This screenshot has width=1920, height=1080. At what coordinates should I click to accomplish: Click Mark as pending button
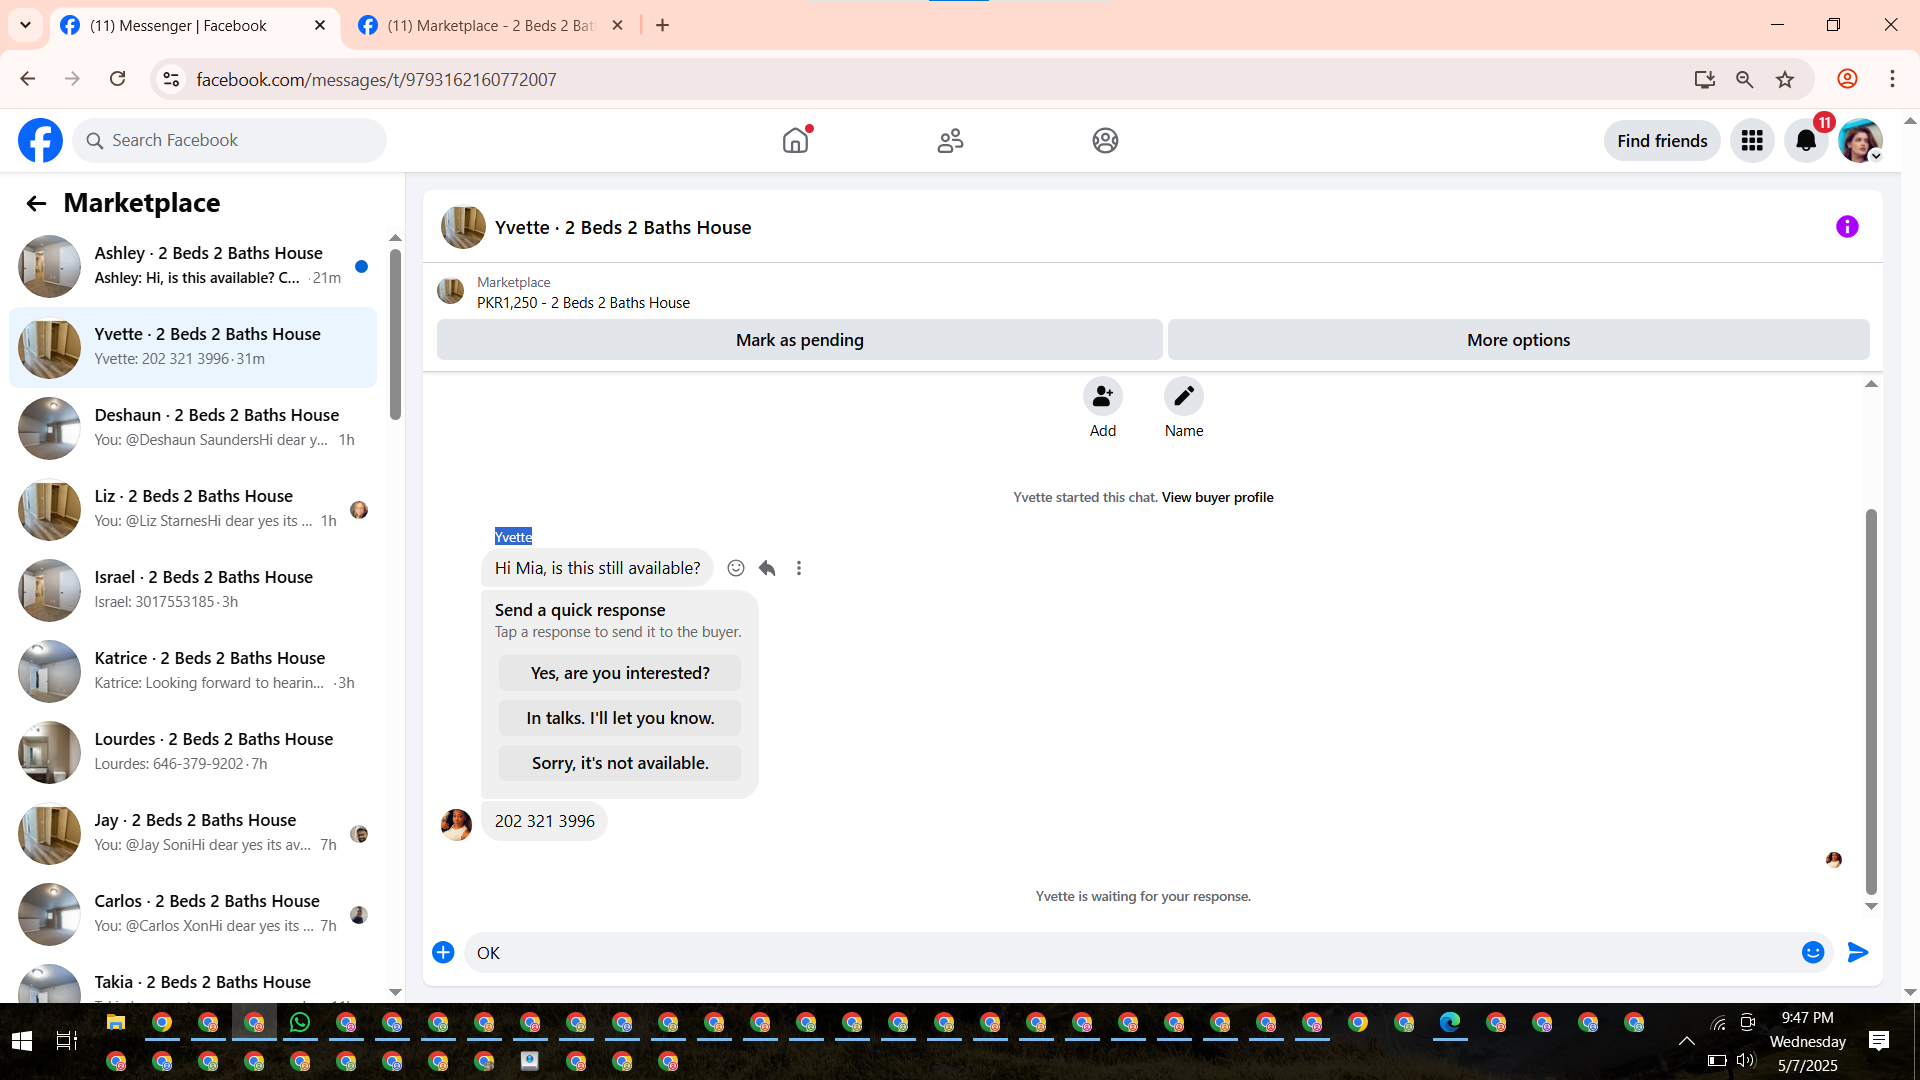pos(799,340)
